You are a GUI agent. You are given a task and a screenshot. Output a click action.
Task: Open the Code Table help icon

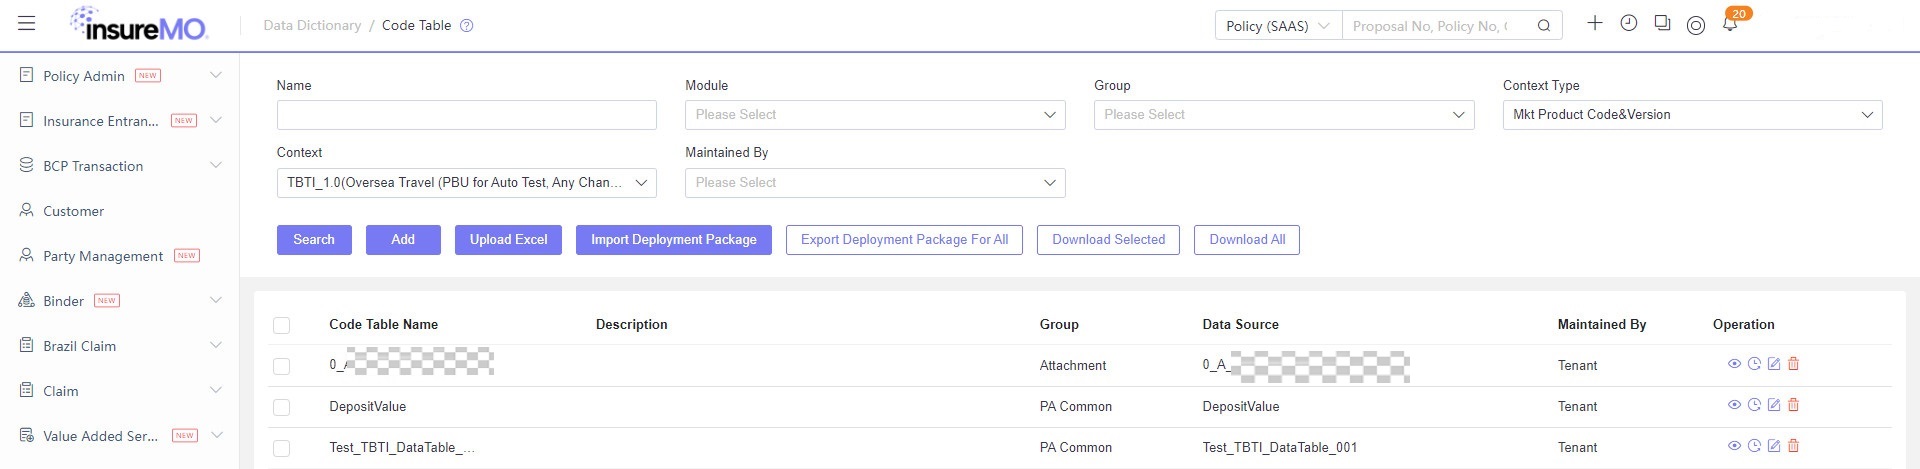click(x=466, y=26)
